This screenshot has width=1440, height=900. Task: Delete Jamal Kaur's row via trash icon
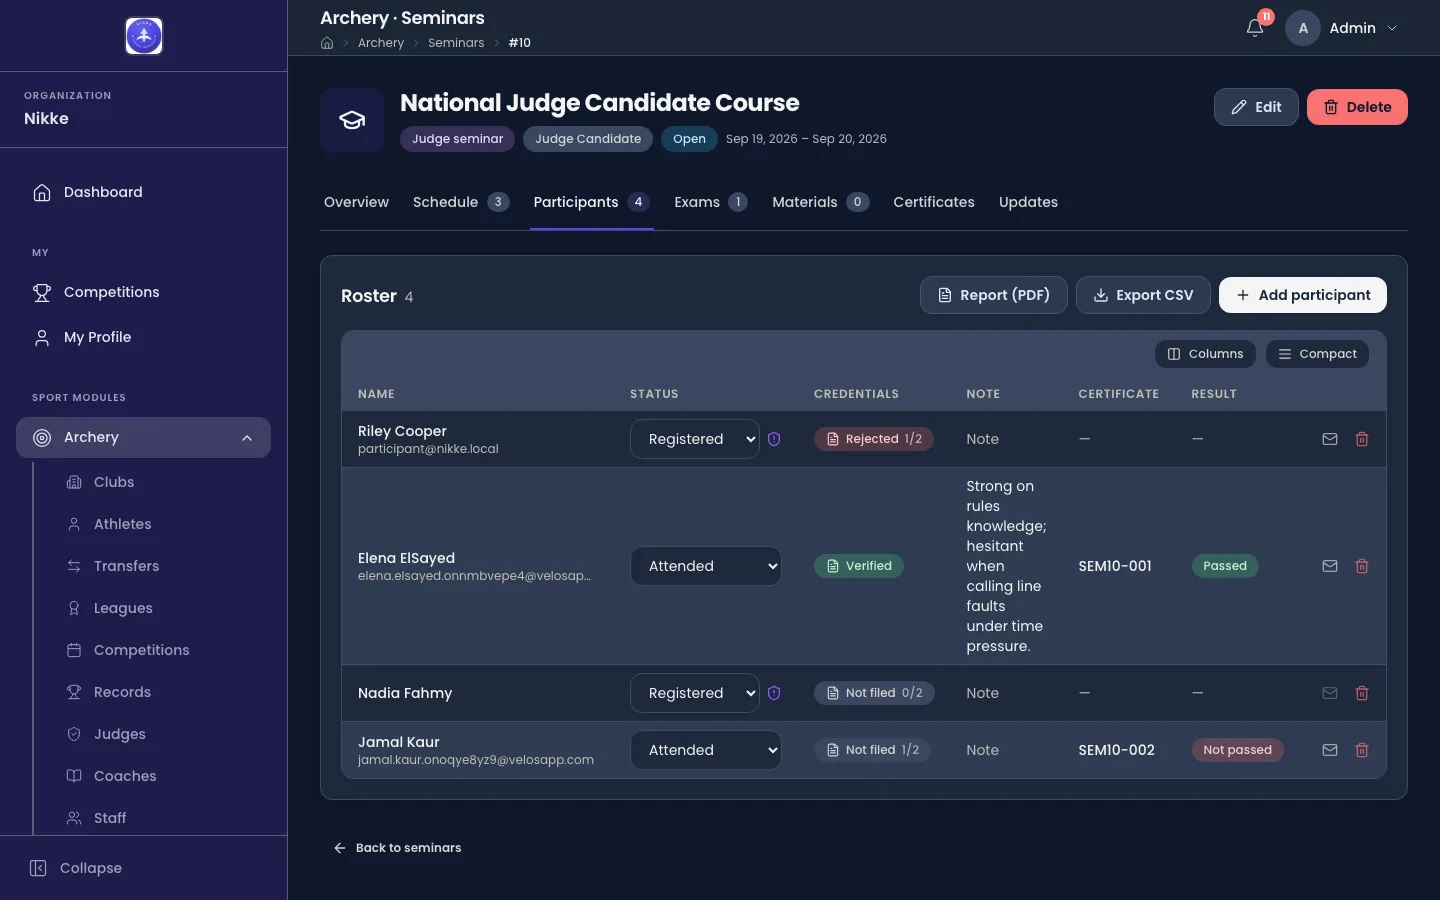[1362, 750]
